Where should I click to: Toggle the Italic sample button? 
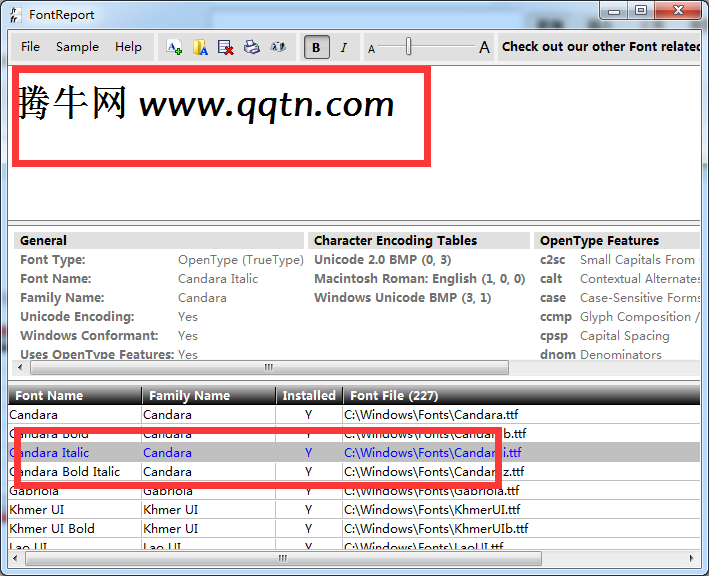pyautogui.click(x=344, y=47)
